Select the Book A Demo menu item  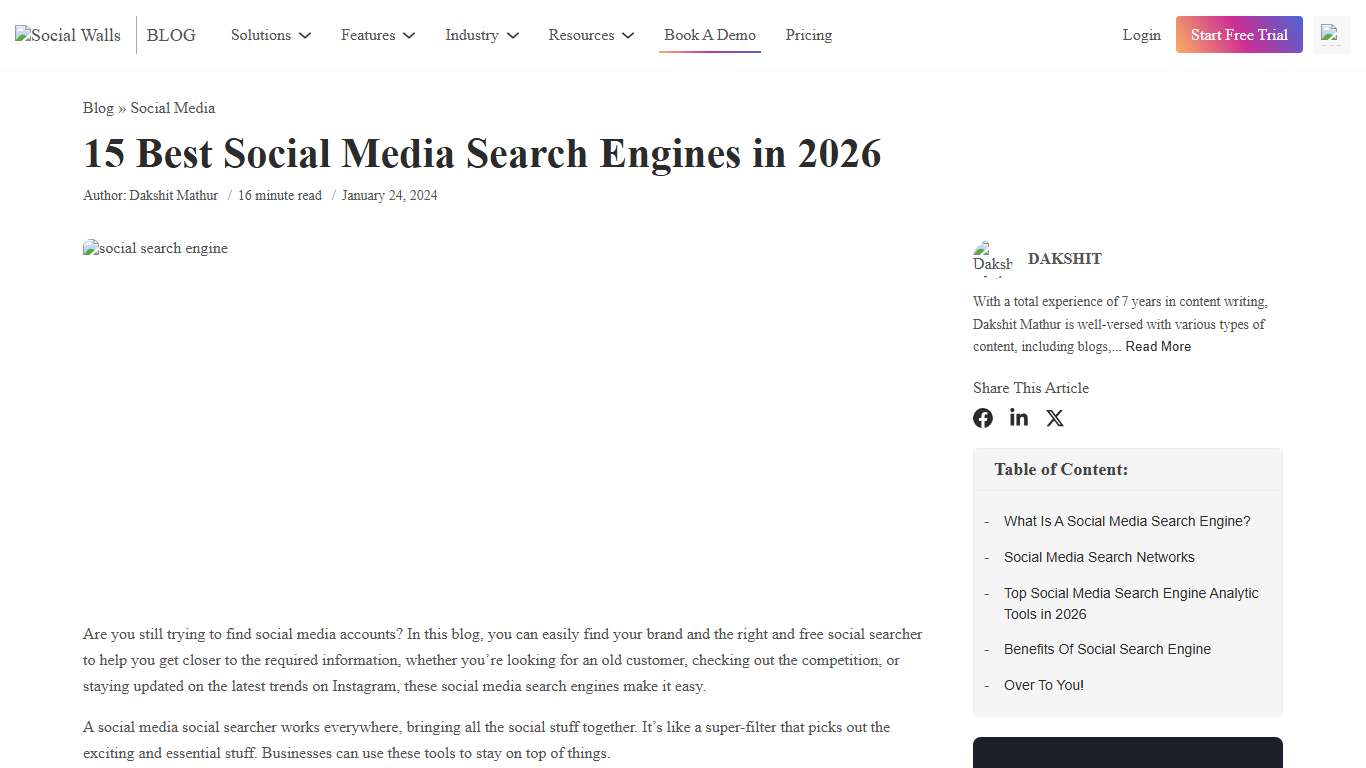click(x=709, y=35)
